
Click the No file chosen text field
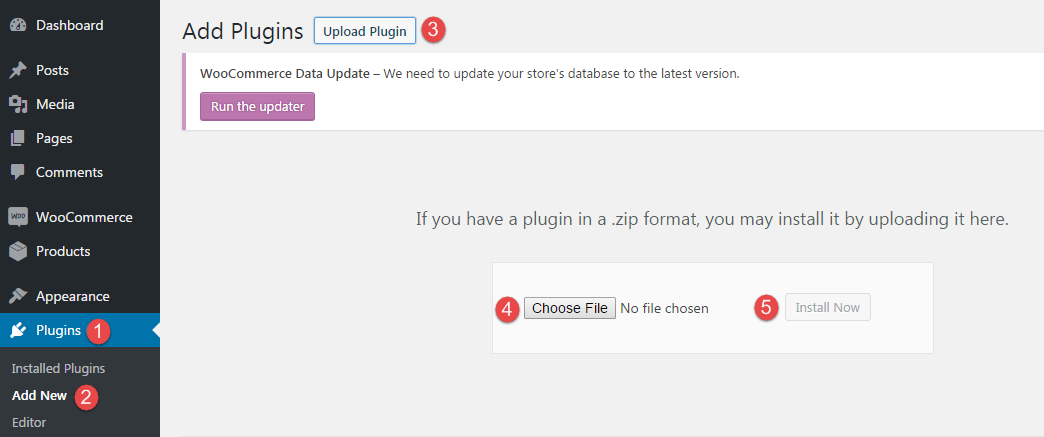click(x=664, y=308)
